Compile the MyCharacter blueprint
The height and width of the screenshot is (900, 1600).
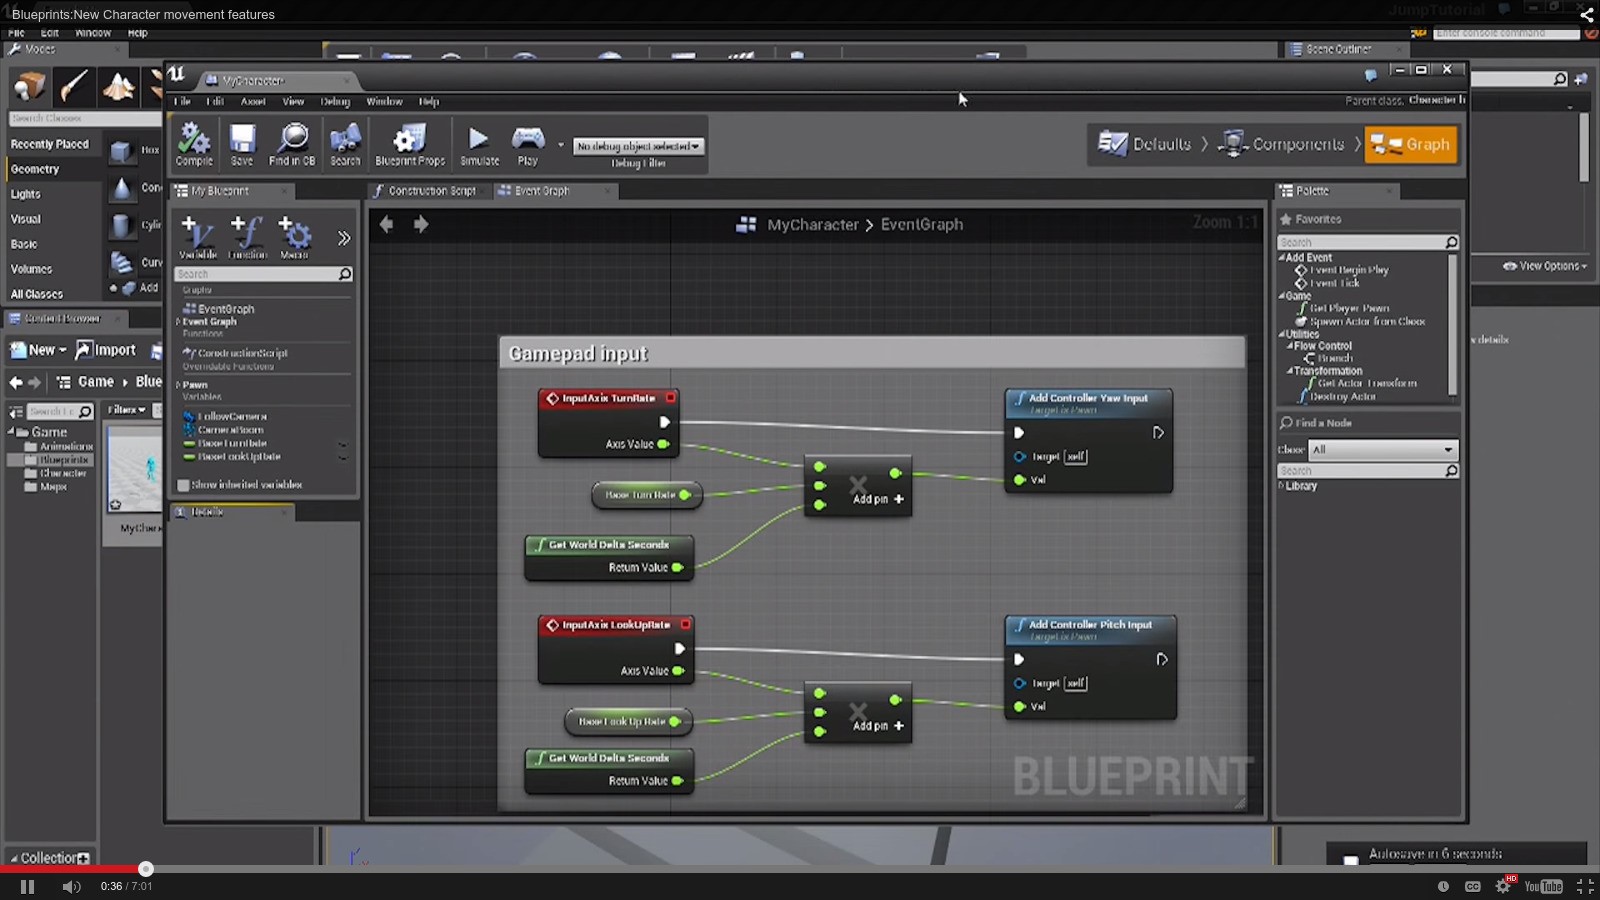tap(194, 145)
